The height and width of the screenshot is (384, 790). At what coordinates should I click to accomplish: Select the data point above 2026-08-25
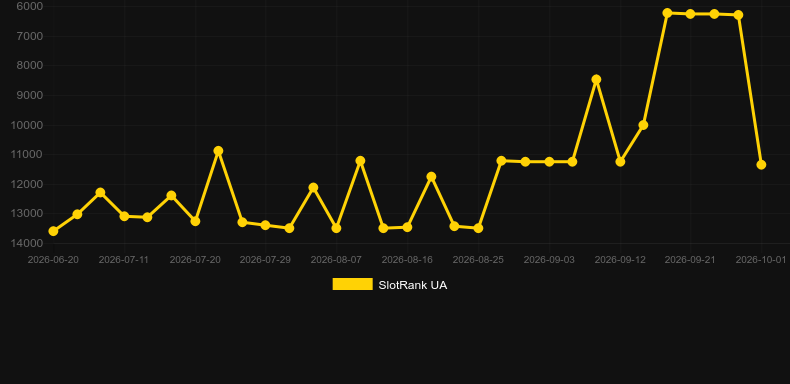coord(478,228)
